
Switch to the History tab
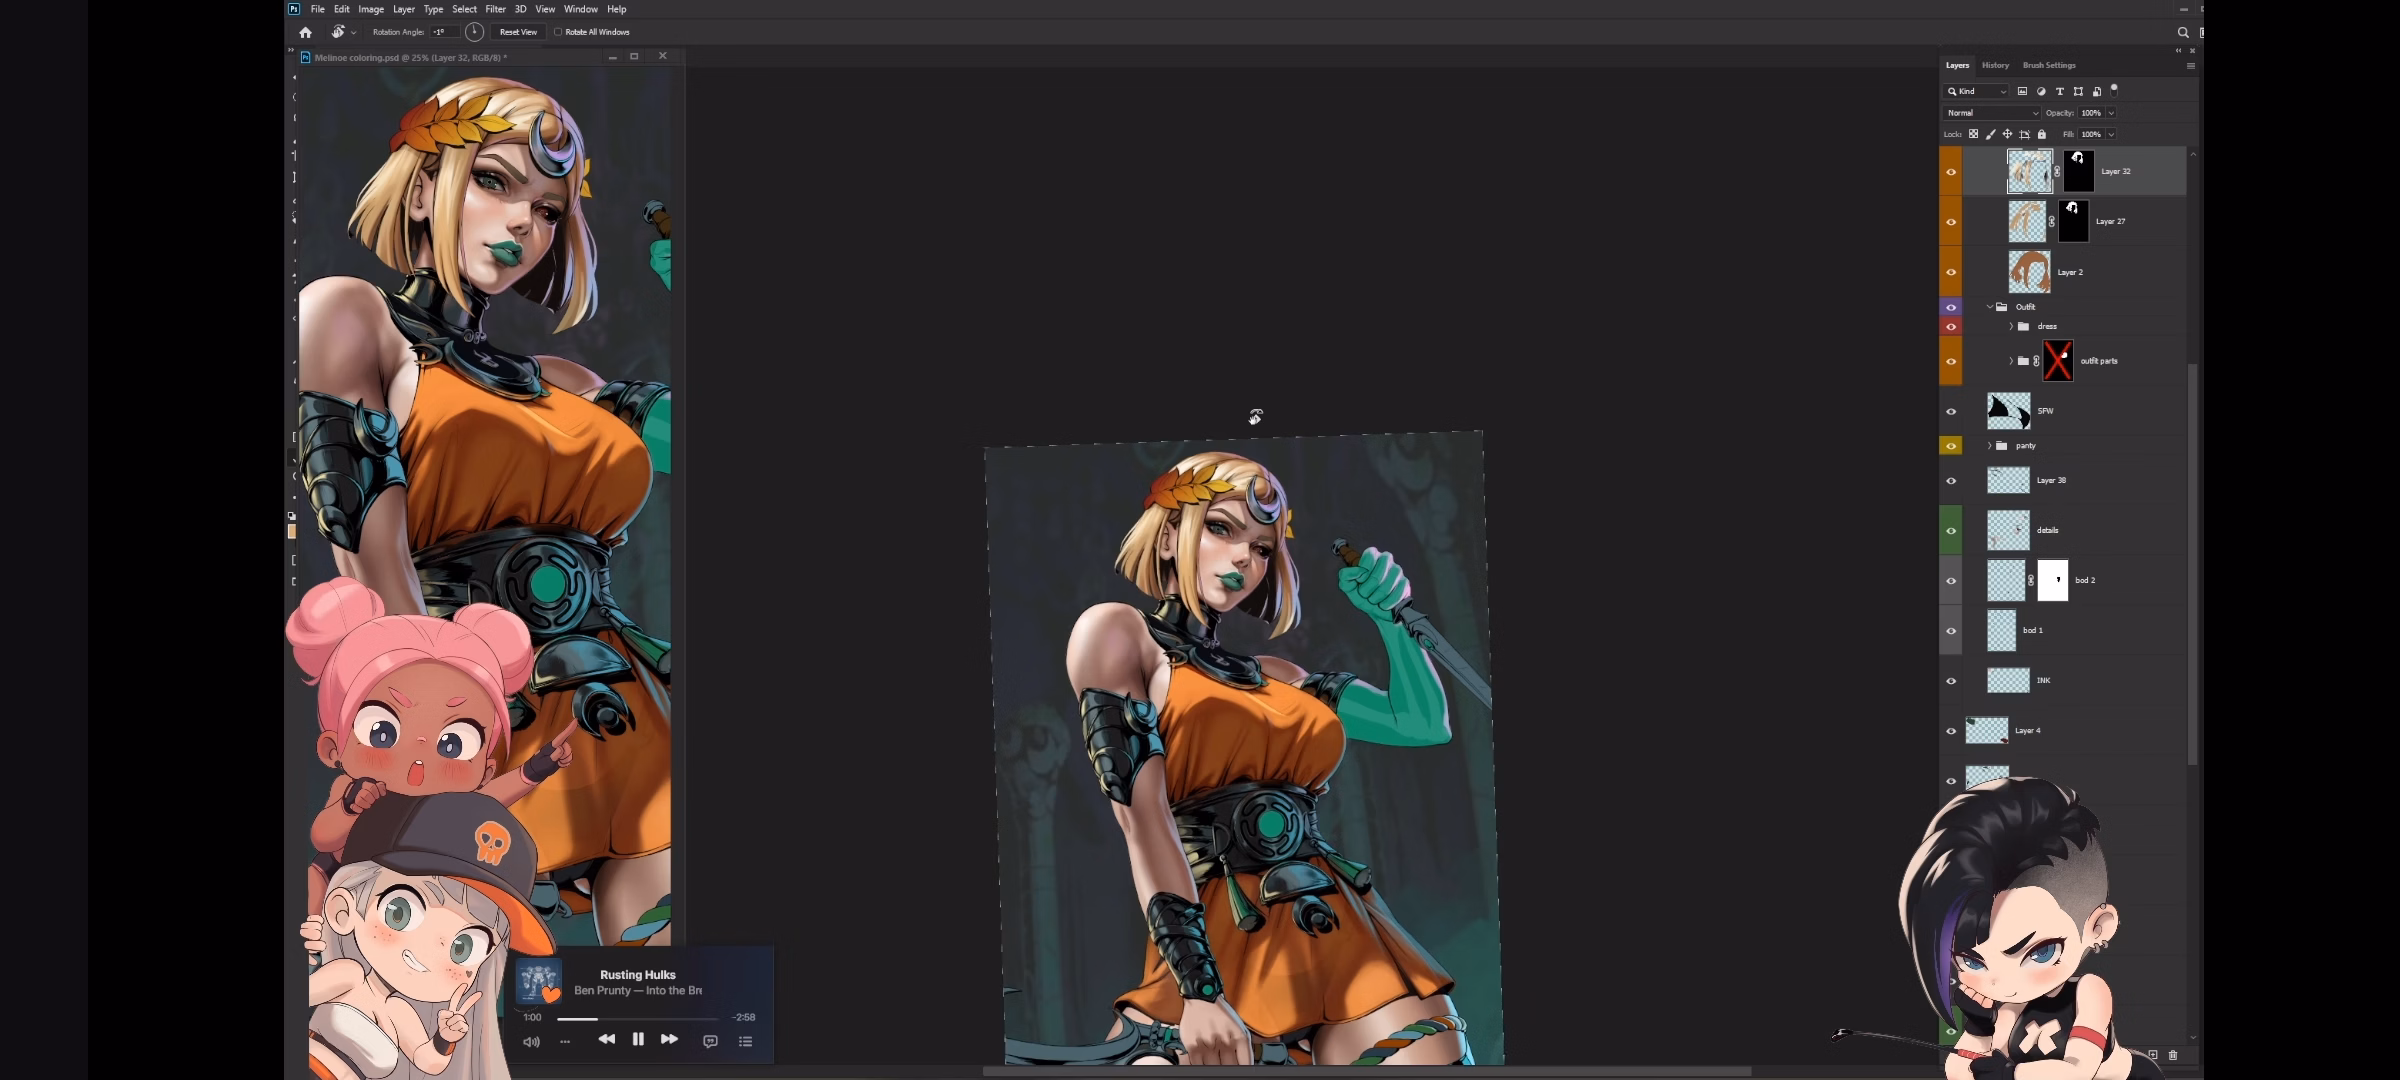1995,65
